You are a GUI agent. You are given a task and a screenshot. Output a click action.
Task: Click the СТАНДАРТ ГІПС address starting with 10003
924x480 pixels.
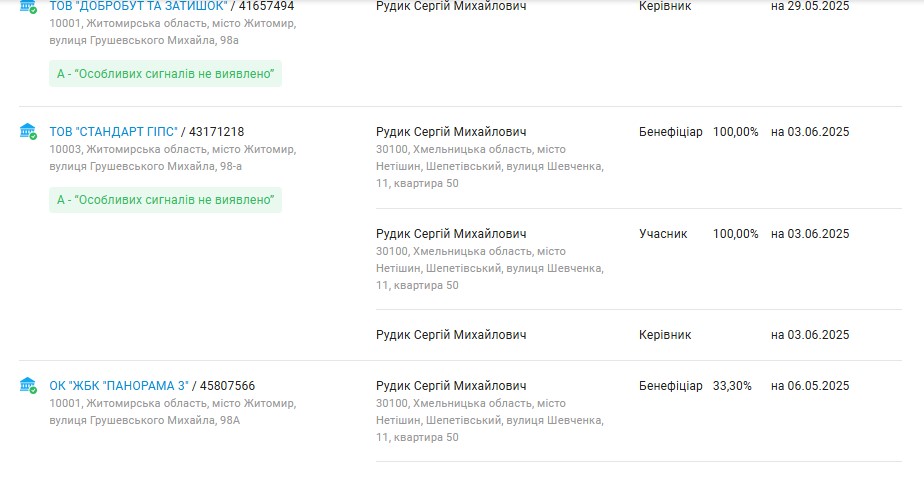point(172,158)
